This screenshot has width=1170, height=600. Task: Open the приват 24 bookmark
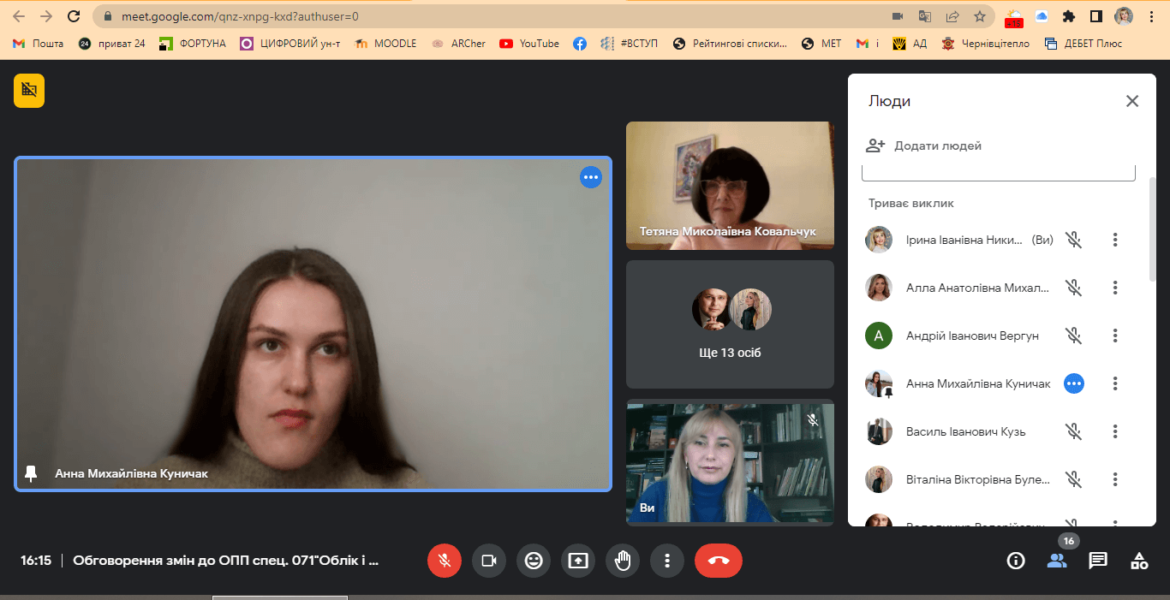click(x=112, y=43)
